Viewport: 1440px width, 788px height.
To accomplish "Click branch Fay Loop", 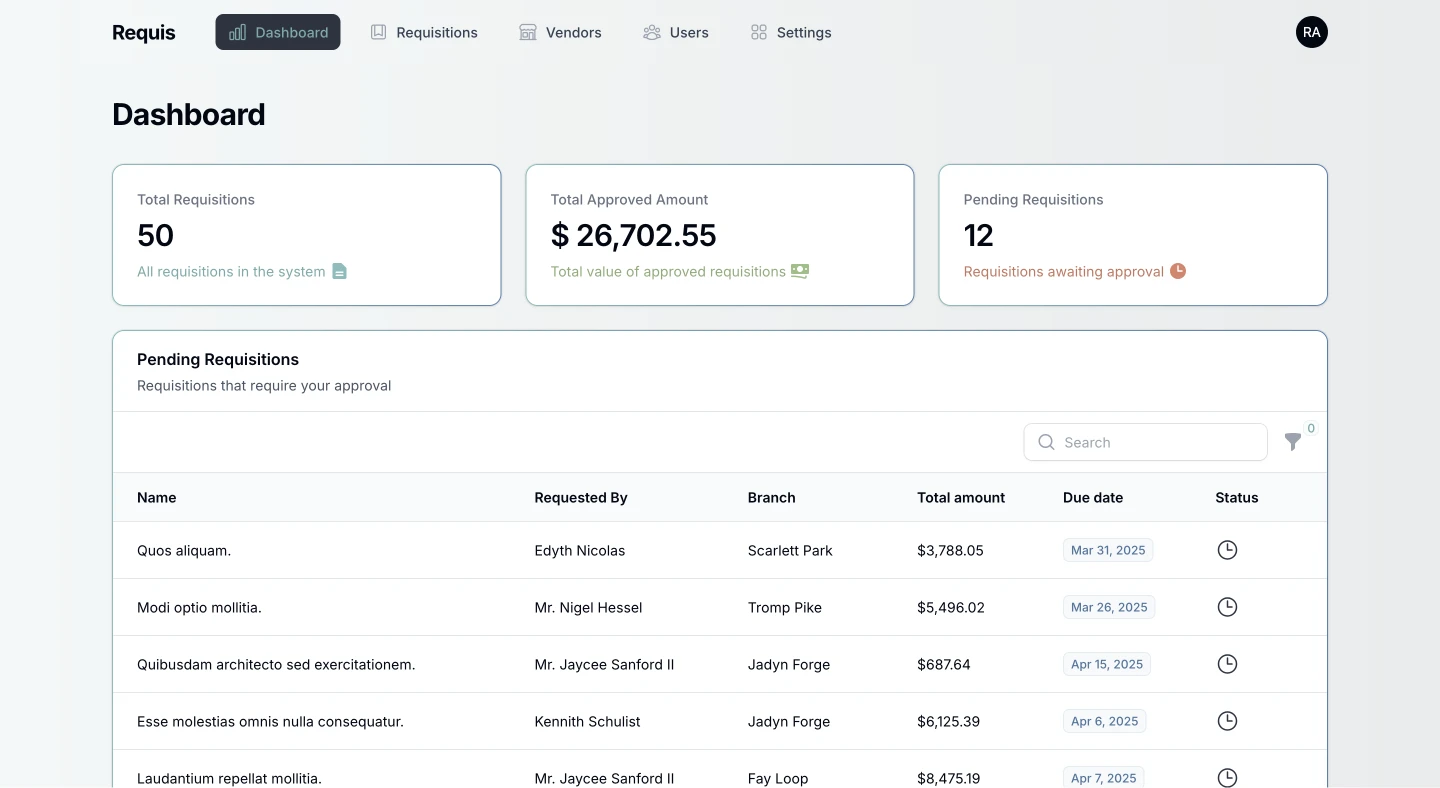I will (x=778, y=778).
